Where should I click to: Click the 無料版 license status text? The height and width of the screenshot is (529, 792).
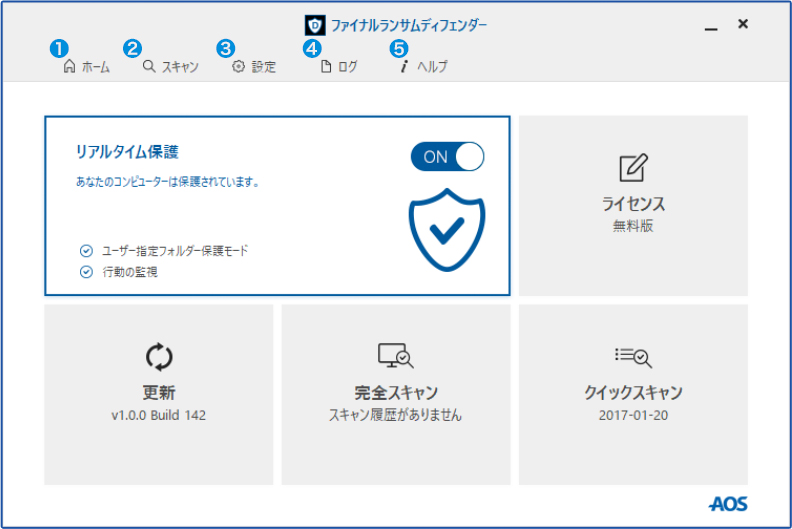point(633,226)
